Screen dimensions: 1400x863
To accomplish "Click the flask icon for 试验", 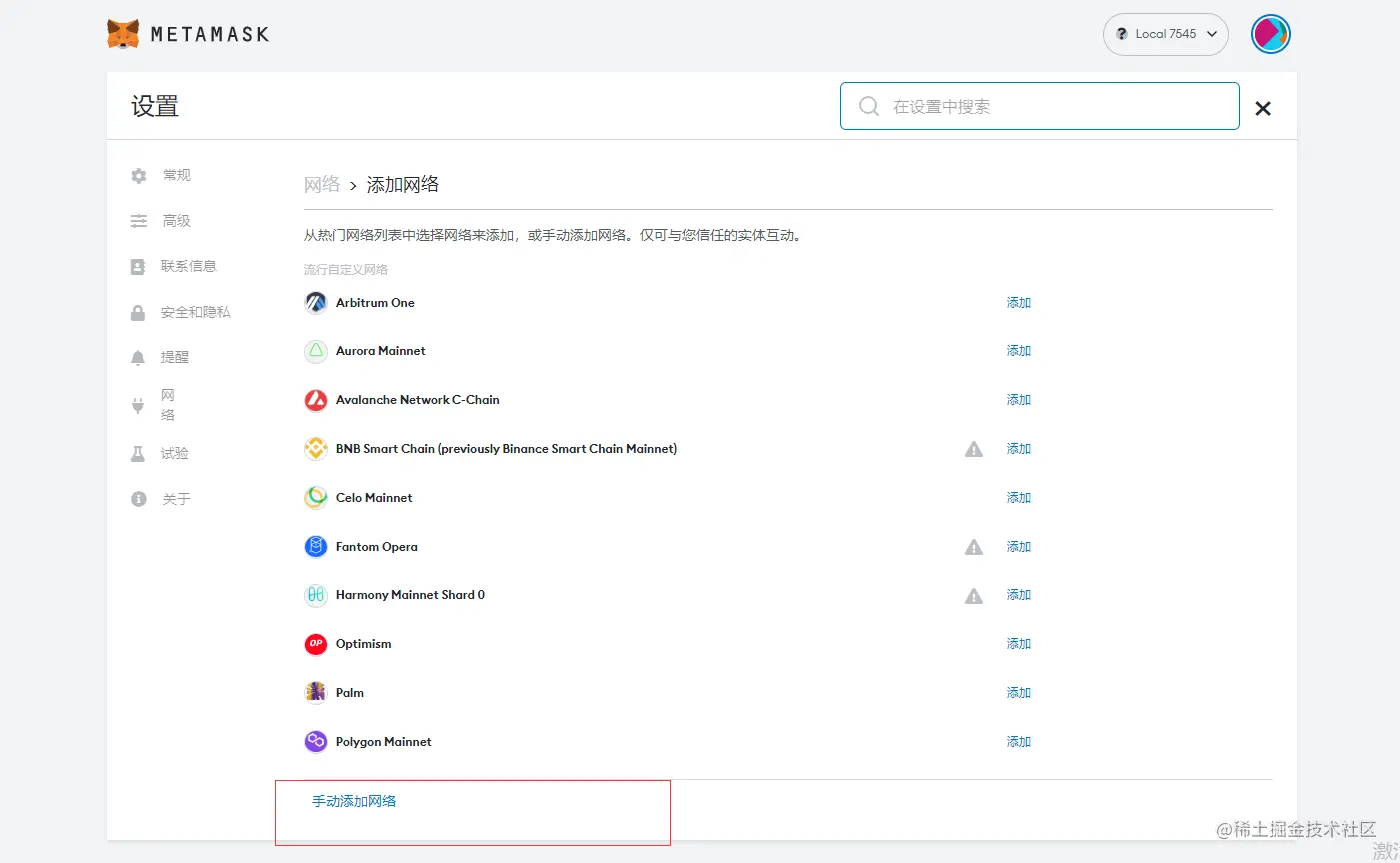I will click(138, 453).
